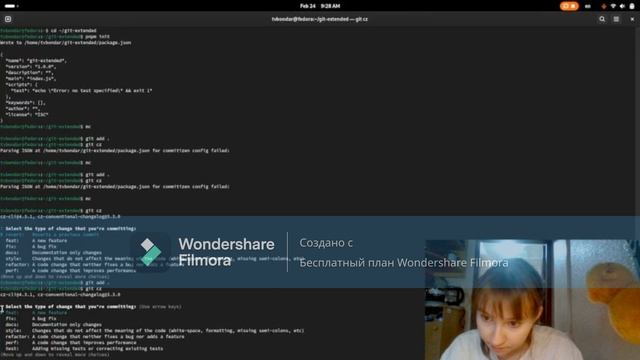Click the '"name": "git-extended"' JSON line

coord(36,60)
